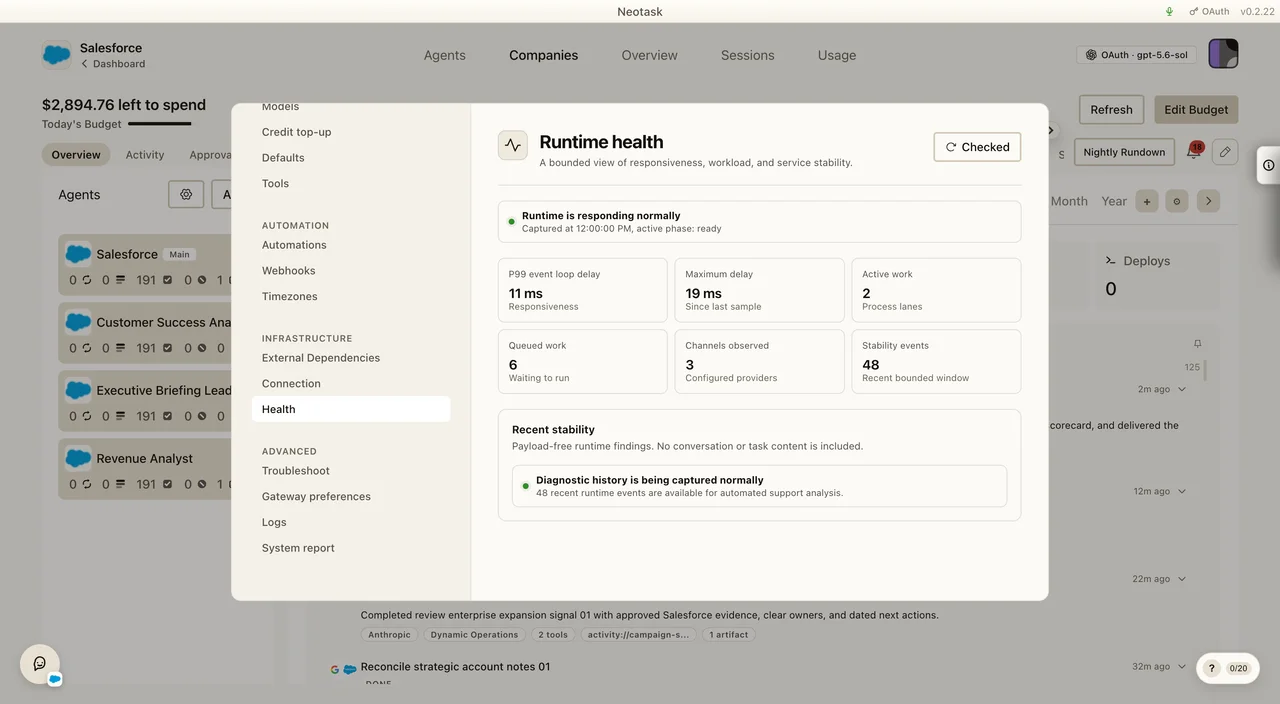This screenshot has height=704, width=1280.
Task: Select the Activity sub-tab
Action: [145, 155]
